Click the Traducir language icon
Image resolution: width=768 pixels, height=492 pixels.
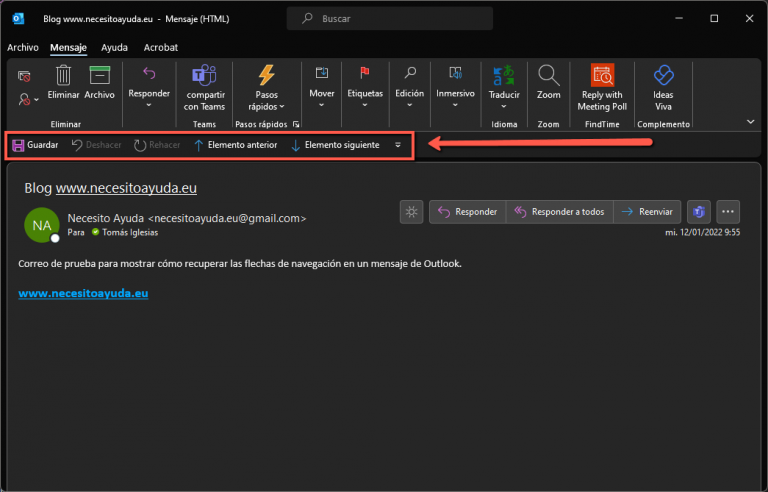point(504,75)
